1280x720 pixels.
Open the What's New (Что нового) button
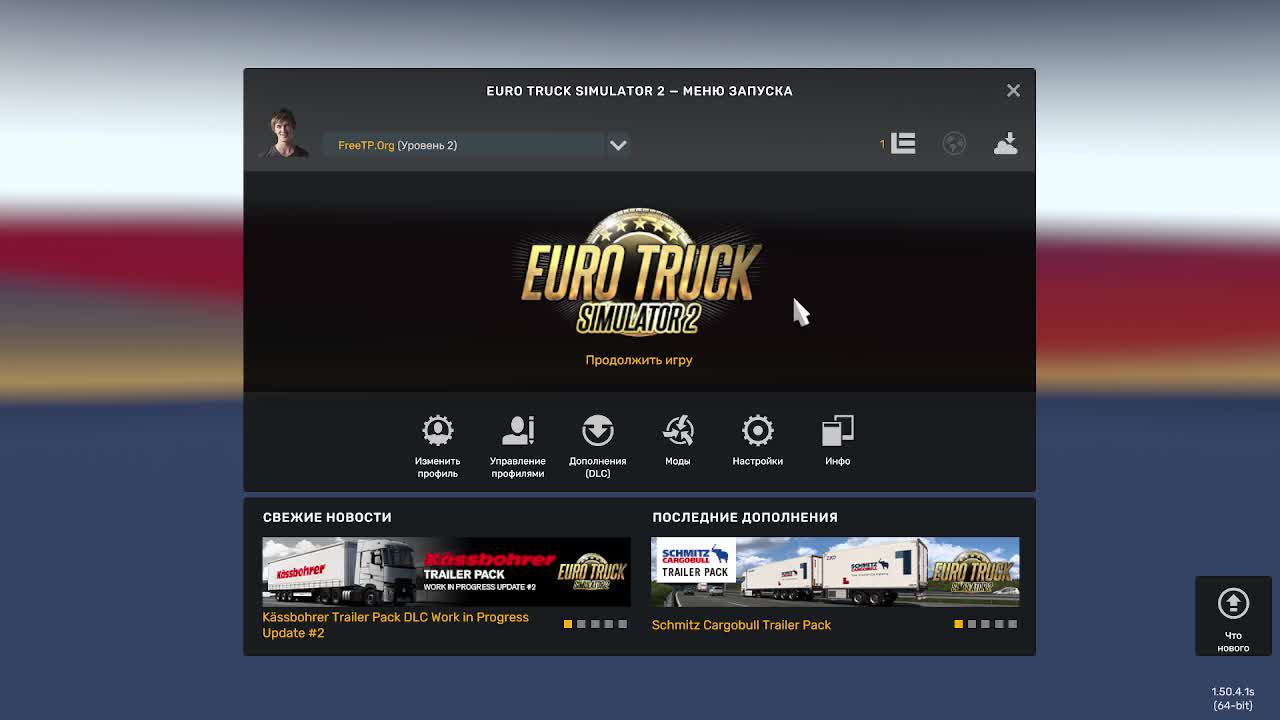(1233, 616)
